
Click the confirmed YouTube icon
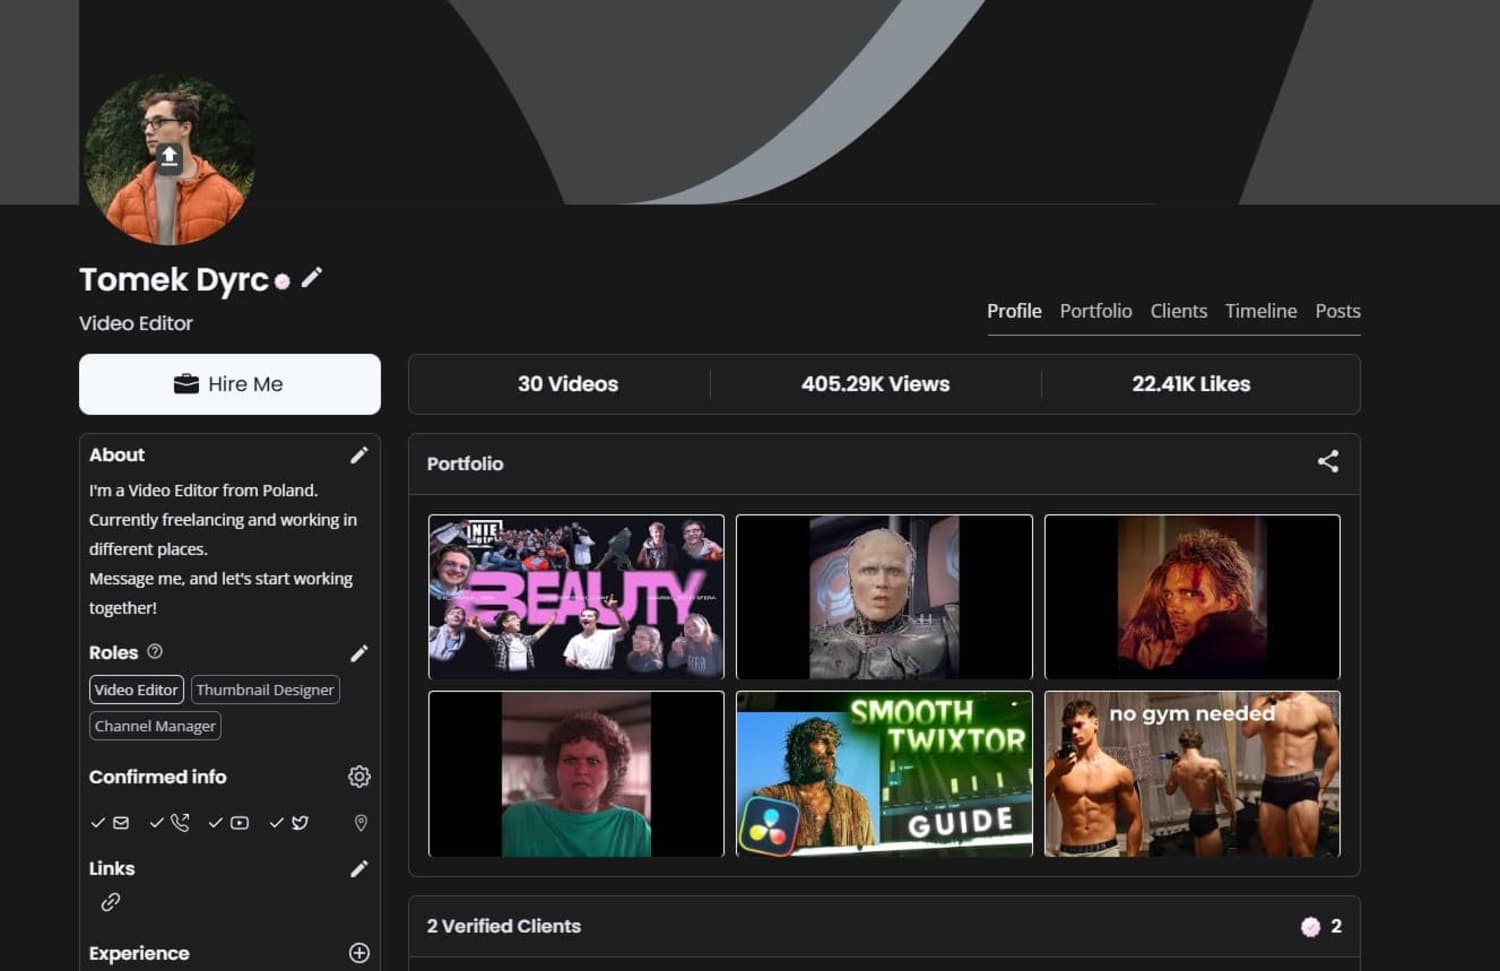[x=240, y=823]
